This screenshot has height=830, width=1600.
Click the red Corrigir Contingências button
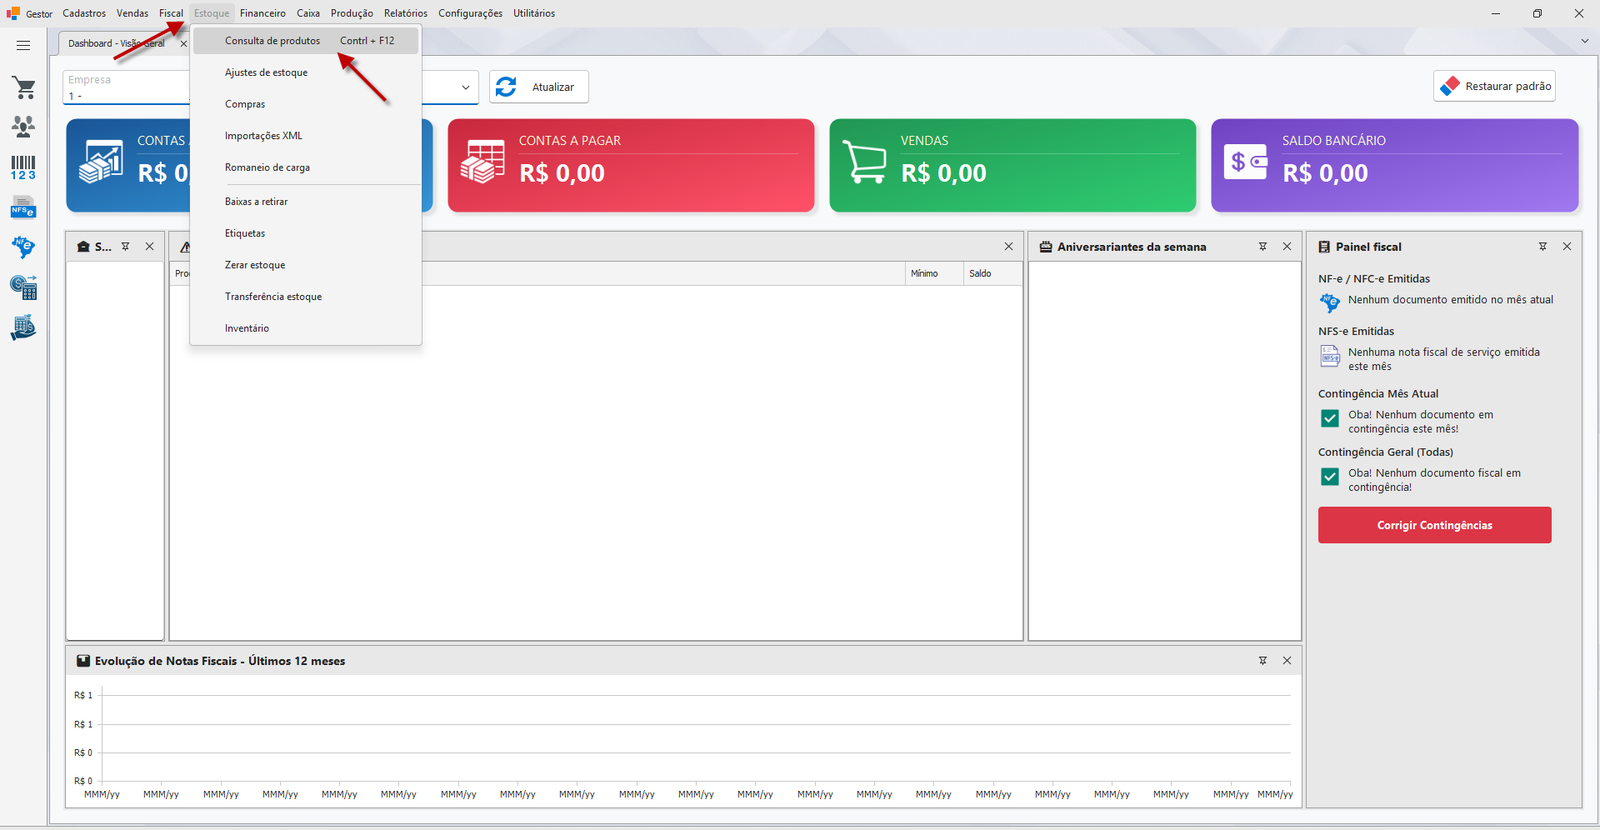pos(1435,525)
